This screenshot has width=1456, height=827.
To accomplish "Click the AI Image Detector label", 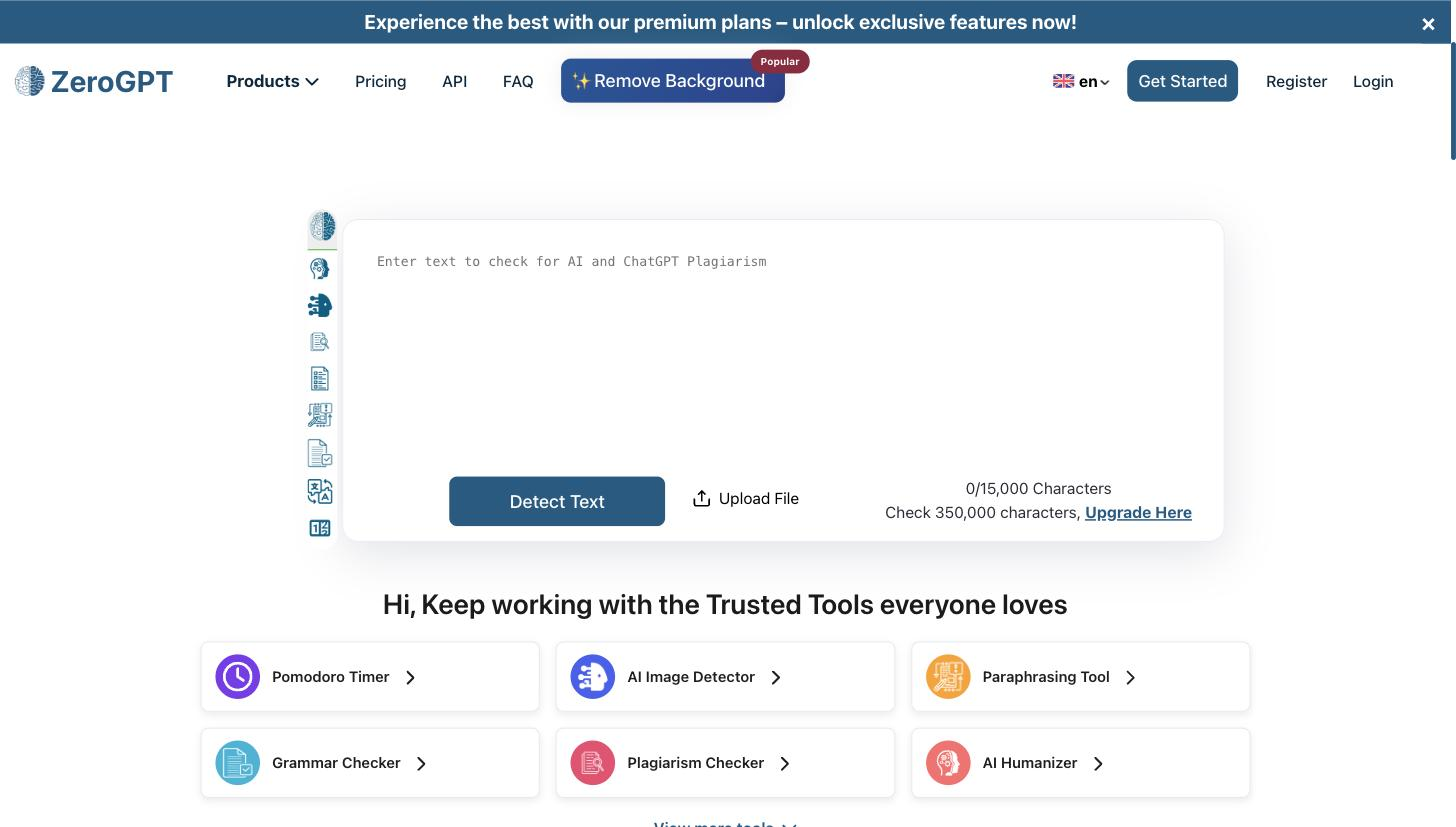I will 691,677.
